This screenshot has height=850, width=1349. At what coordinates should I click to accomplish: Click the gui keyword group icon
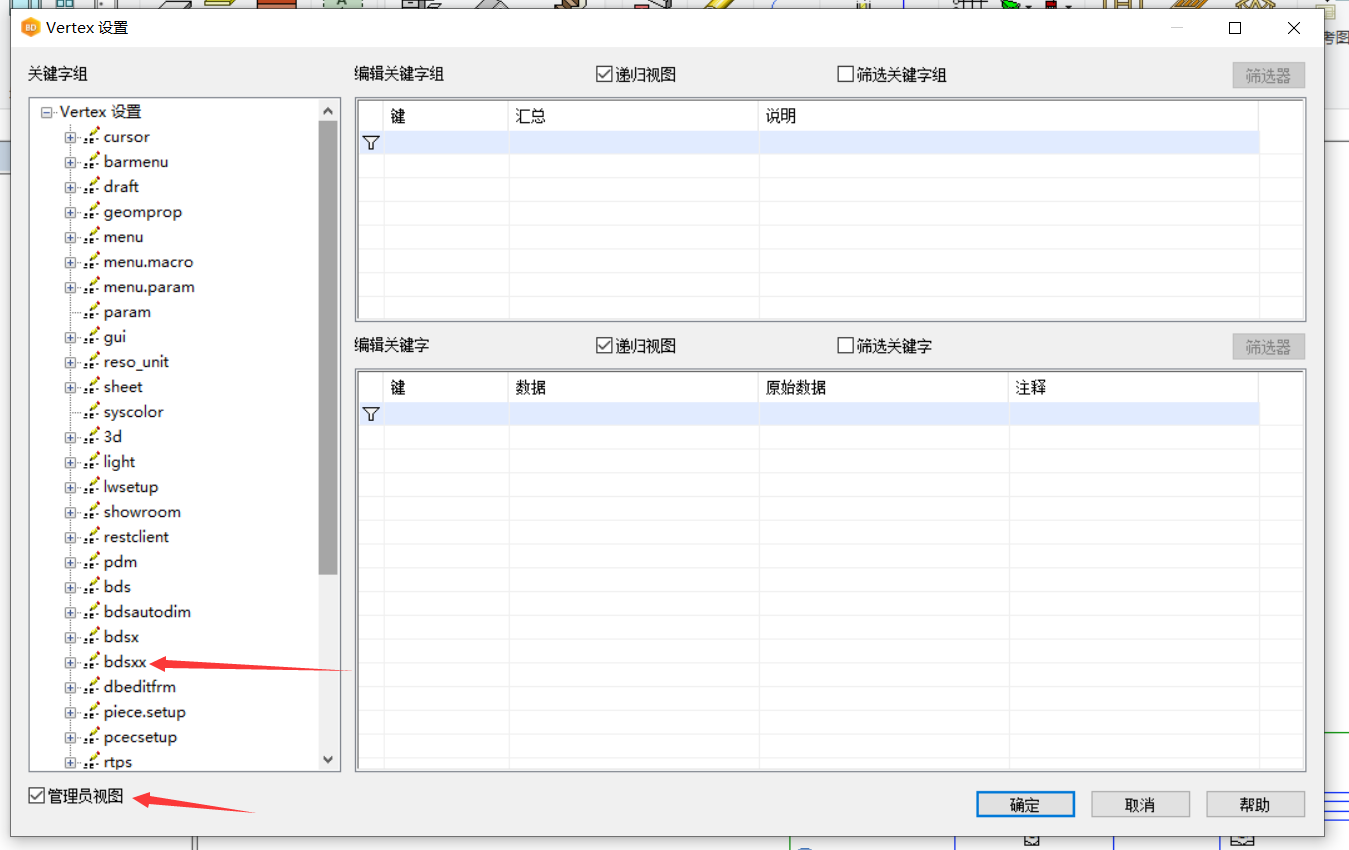(92, 337)
